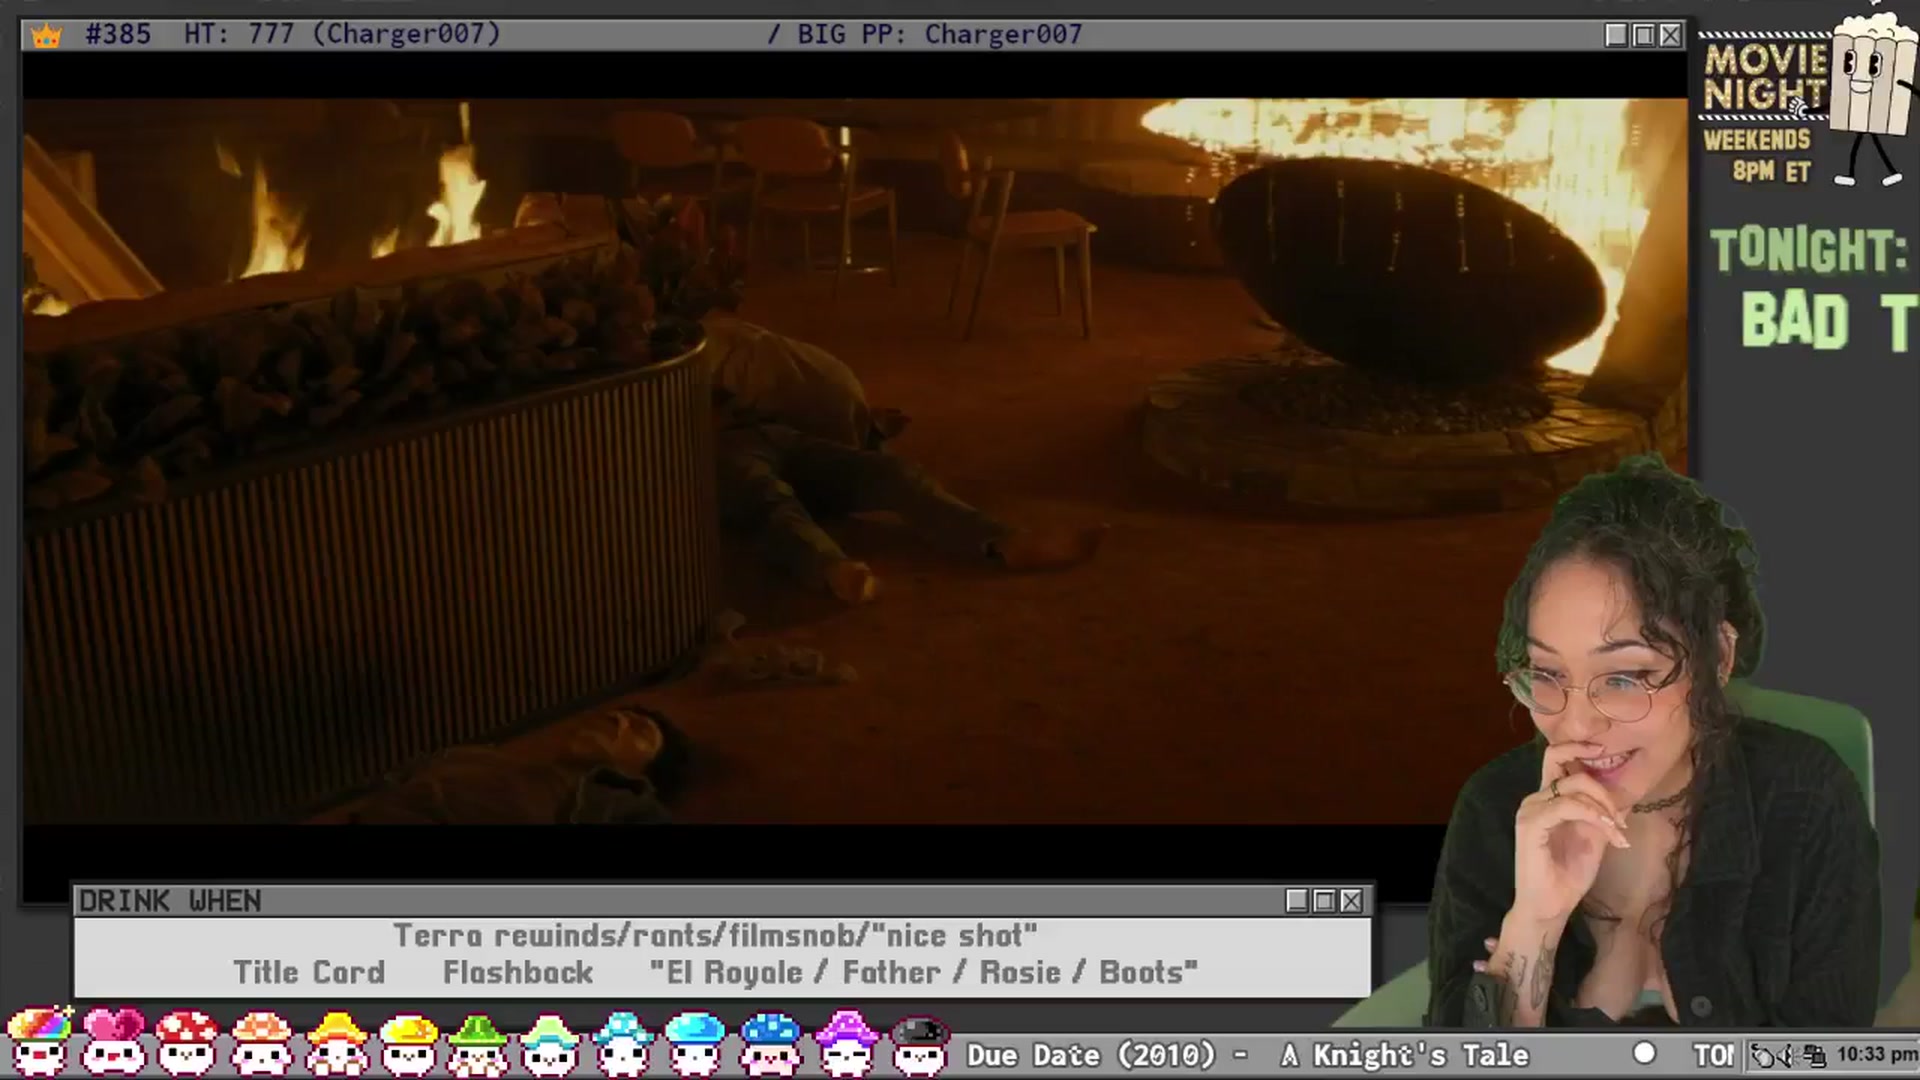The width and height of the screenshot is (1920, 1080).
Task: Minimize the DRINK WHEN window
Action: coord(1297,901)
